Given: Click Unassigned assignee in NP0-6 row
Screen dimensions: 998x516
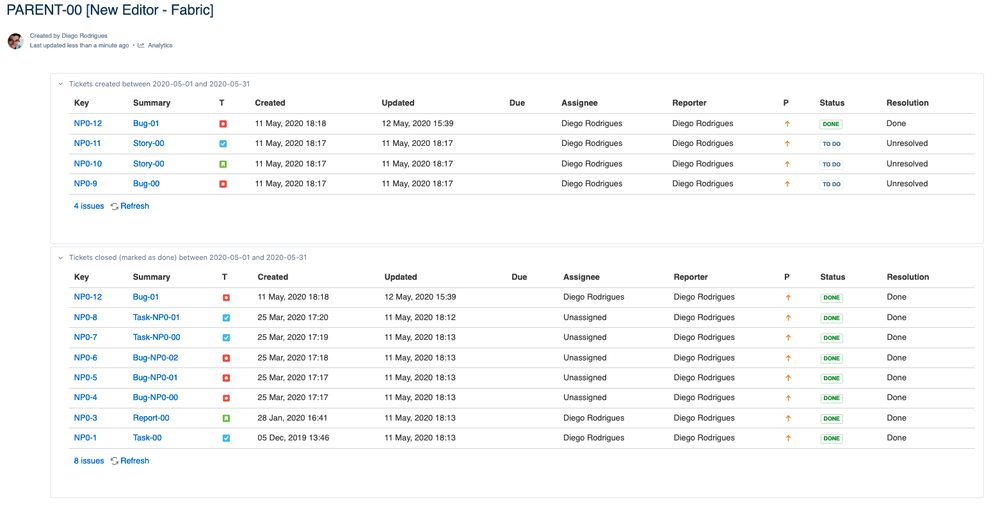Looking at the screenshot, I should (x=585, y=358).
